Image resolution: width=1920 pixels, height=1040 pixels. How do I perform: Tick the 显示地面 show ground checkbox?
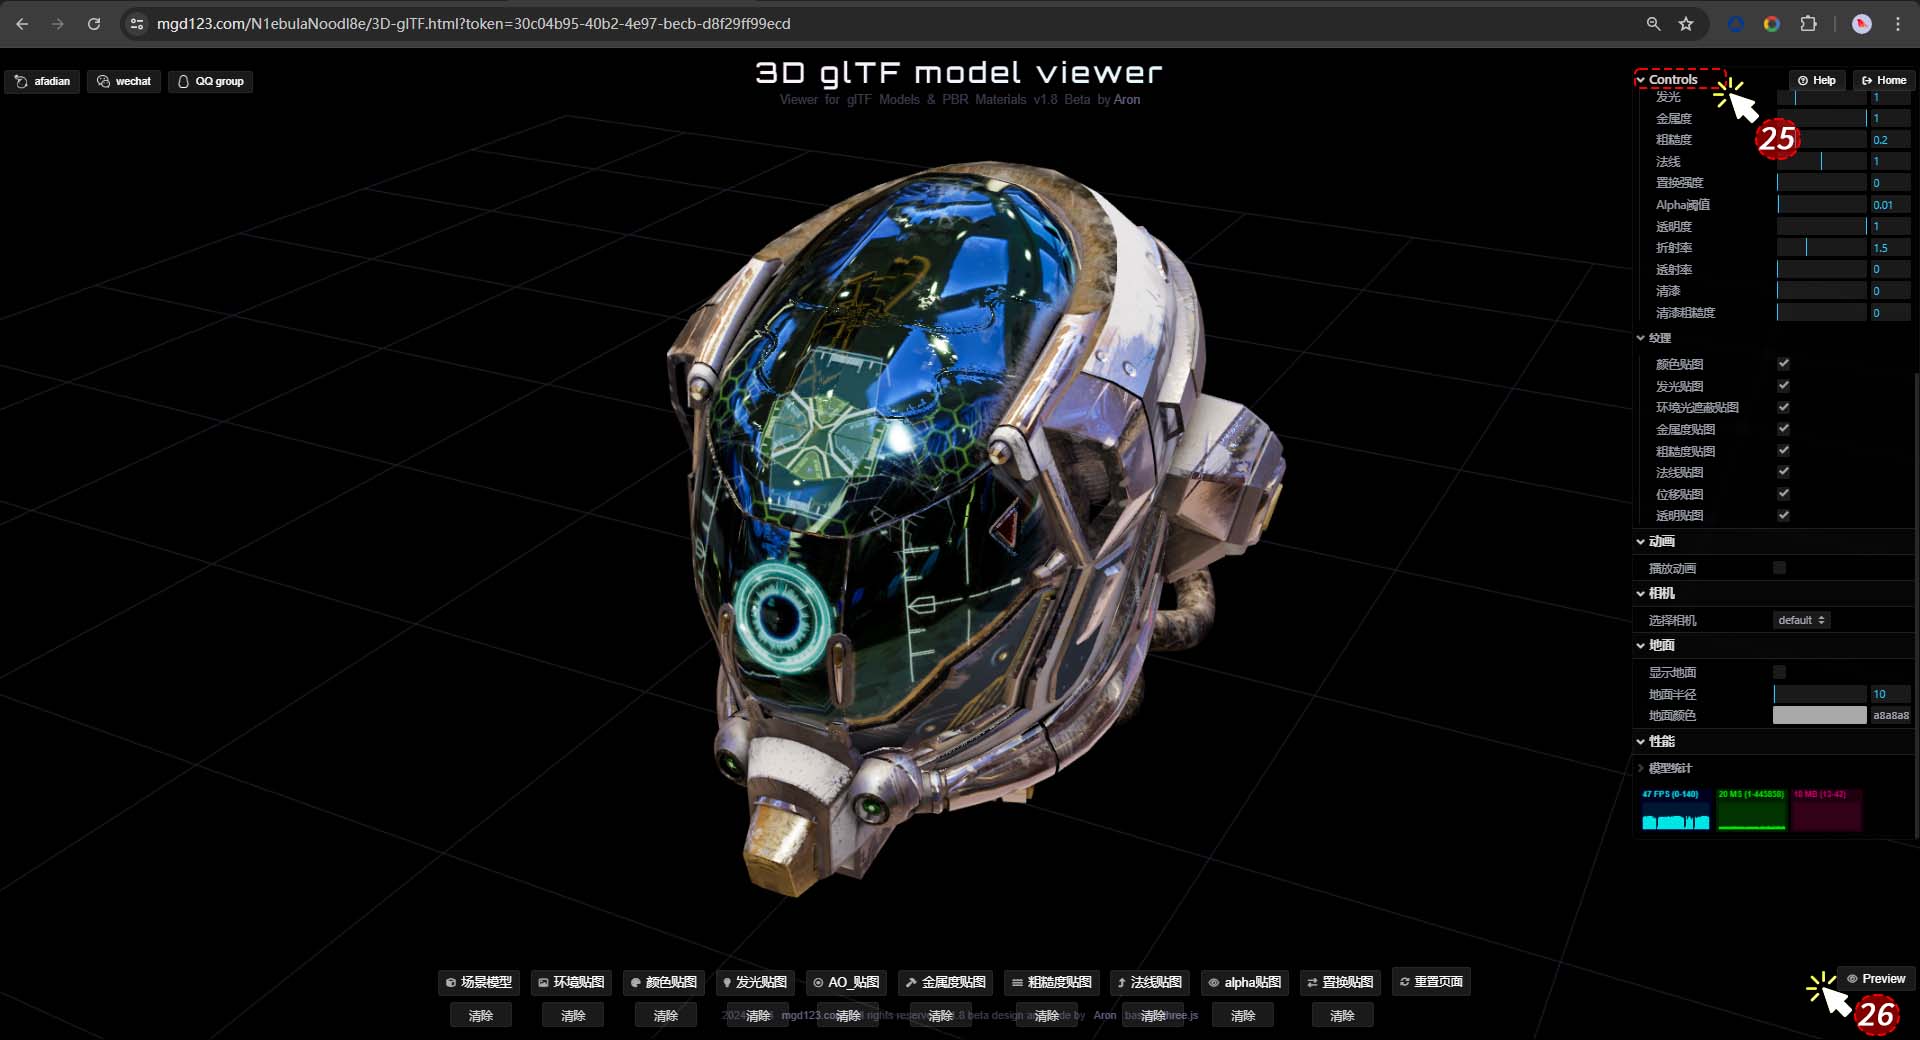(1780, 672)
